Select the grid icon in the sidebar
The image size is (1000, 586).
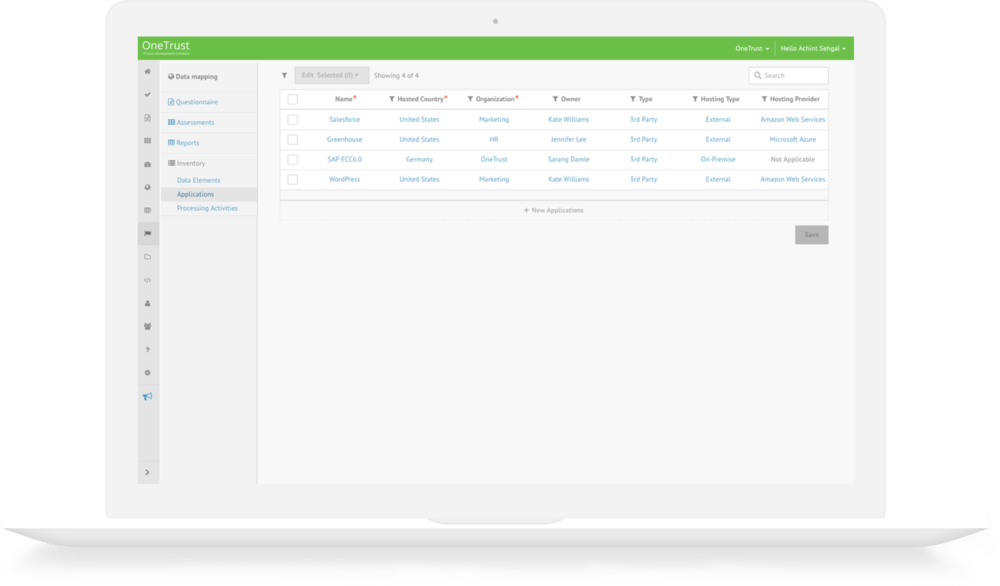coord(147,141)
